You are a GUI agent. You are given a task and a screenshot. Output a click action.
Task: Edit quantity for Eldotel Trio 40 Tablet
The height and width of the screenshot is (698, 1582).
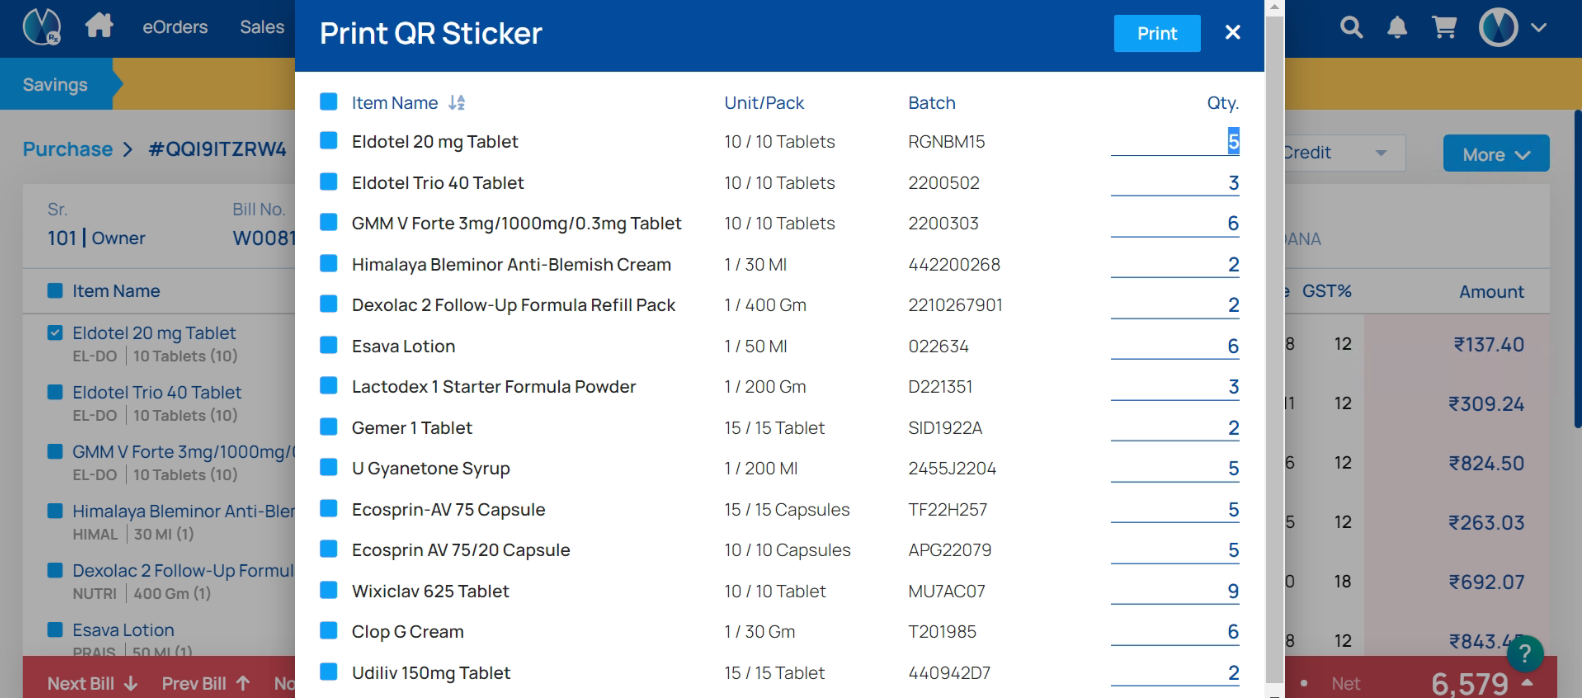[1175, 182]
